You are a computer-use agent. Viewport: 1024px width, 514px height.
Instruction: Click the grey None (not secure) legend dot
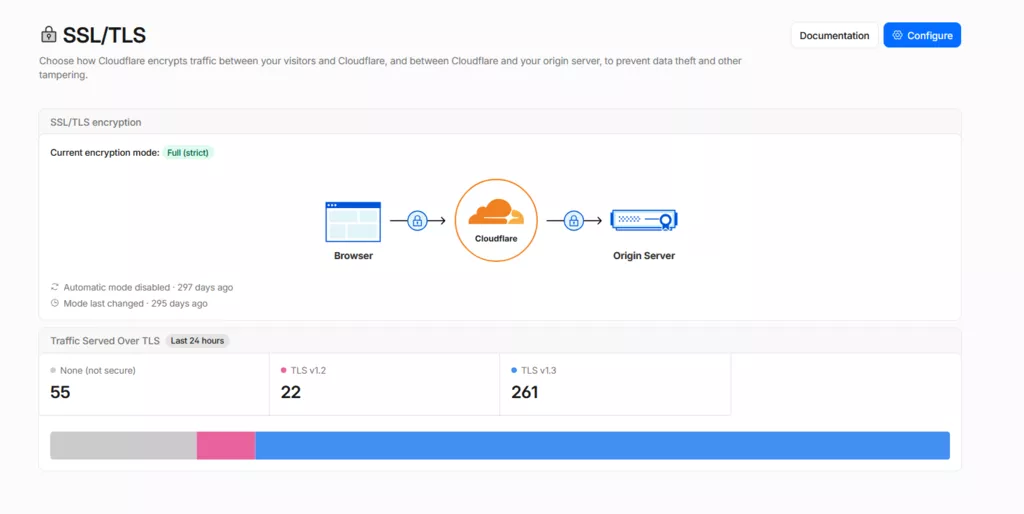(x=53, y=370)
